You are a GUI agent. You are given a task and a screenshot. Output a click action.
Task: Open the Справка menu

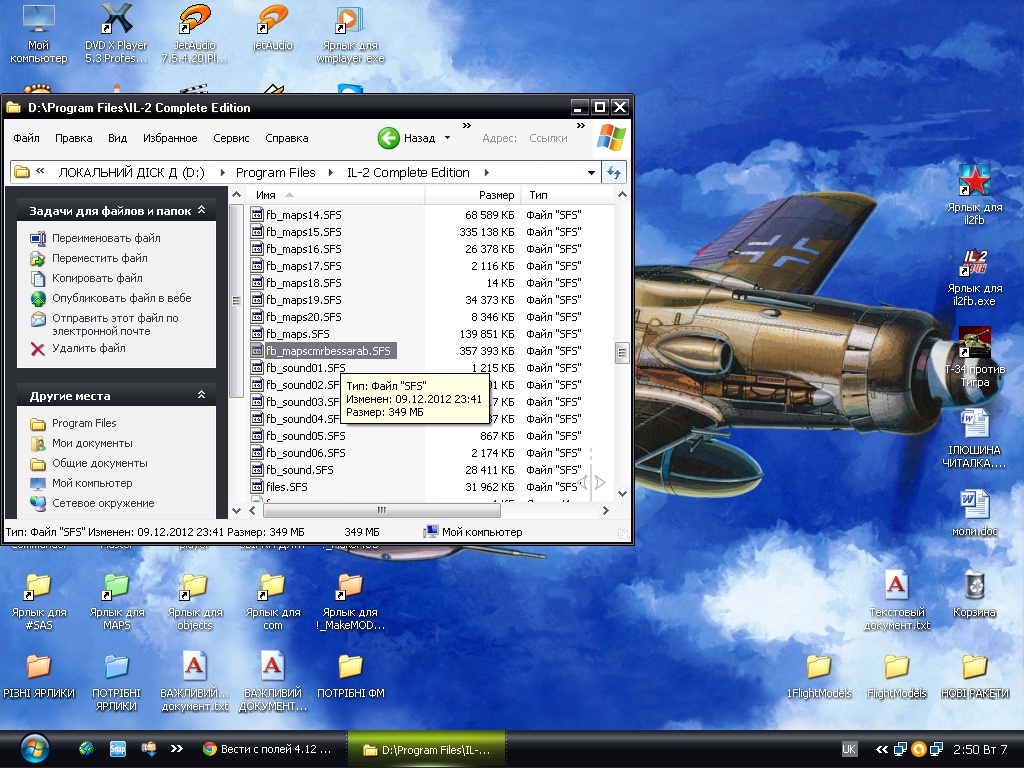click(x=287, y=138)
